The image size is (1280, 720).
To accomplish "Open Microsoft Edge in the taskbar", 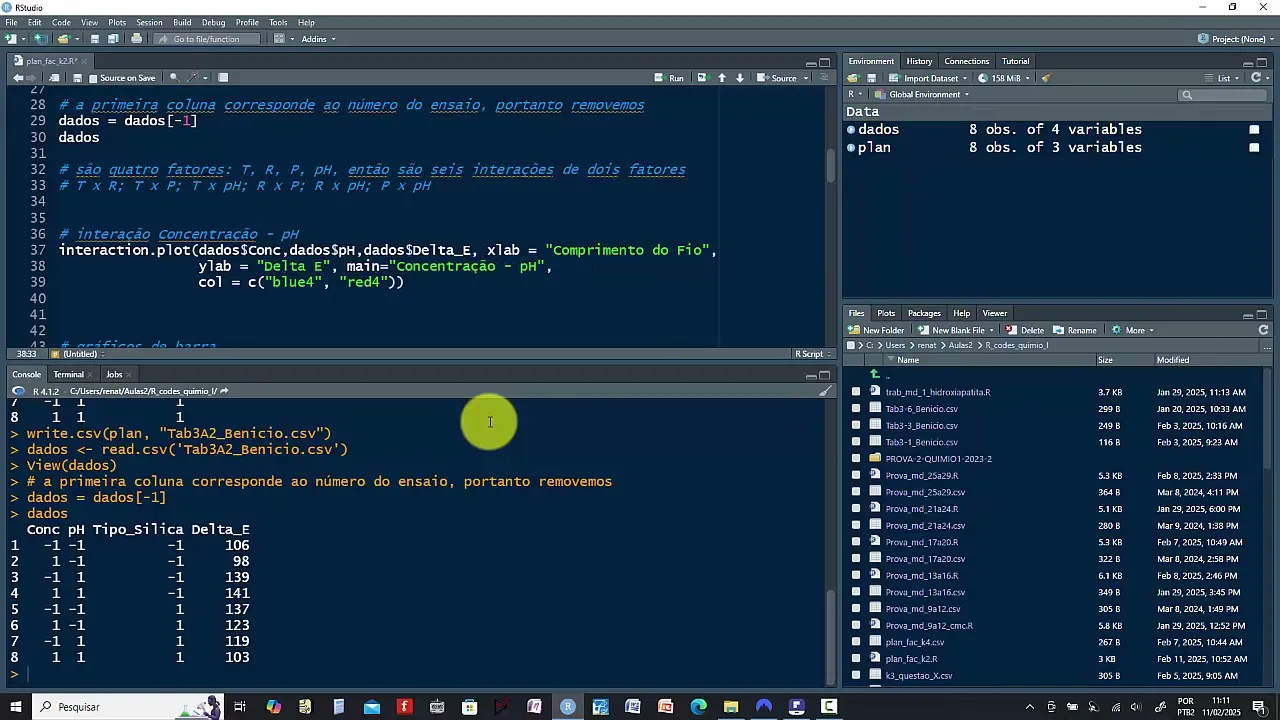I will pyautogui.click(x=698, y=707).
